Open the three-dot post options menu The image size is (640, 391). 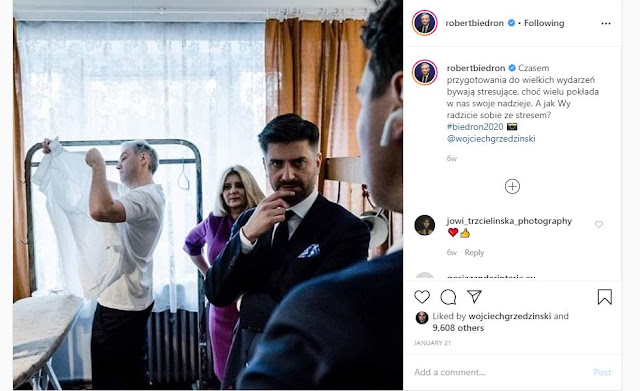tap(606, 23)
